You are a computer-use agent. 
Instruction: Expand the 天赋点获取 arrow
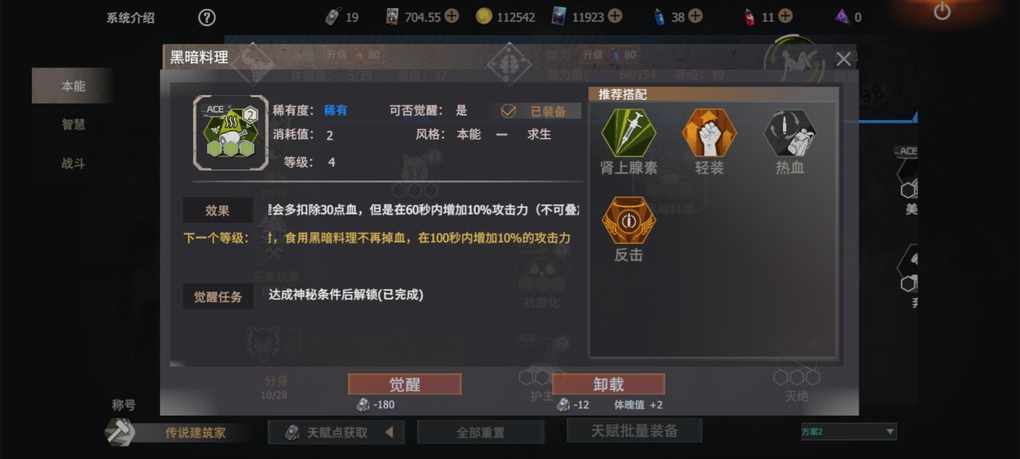[390, 432]
